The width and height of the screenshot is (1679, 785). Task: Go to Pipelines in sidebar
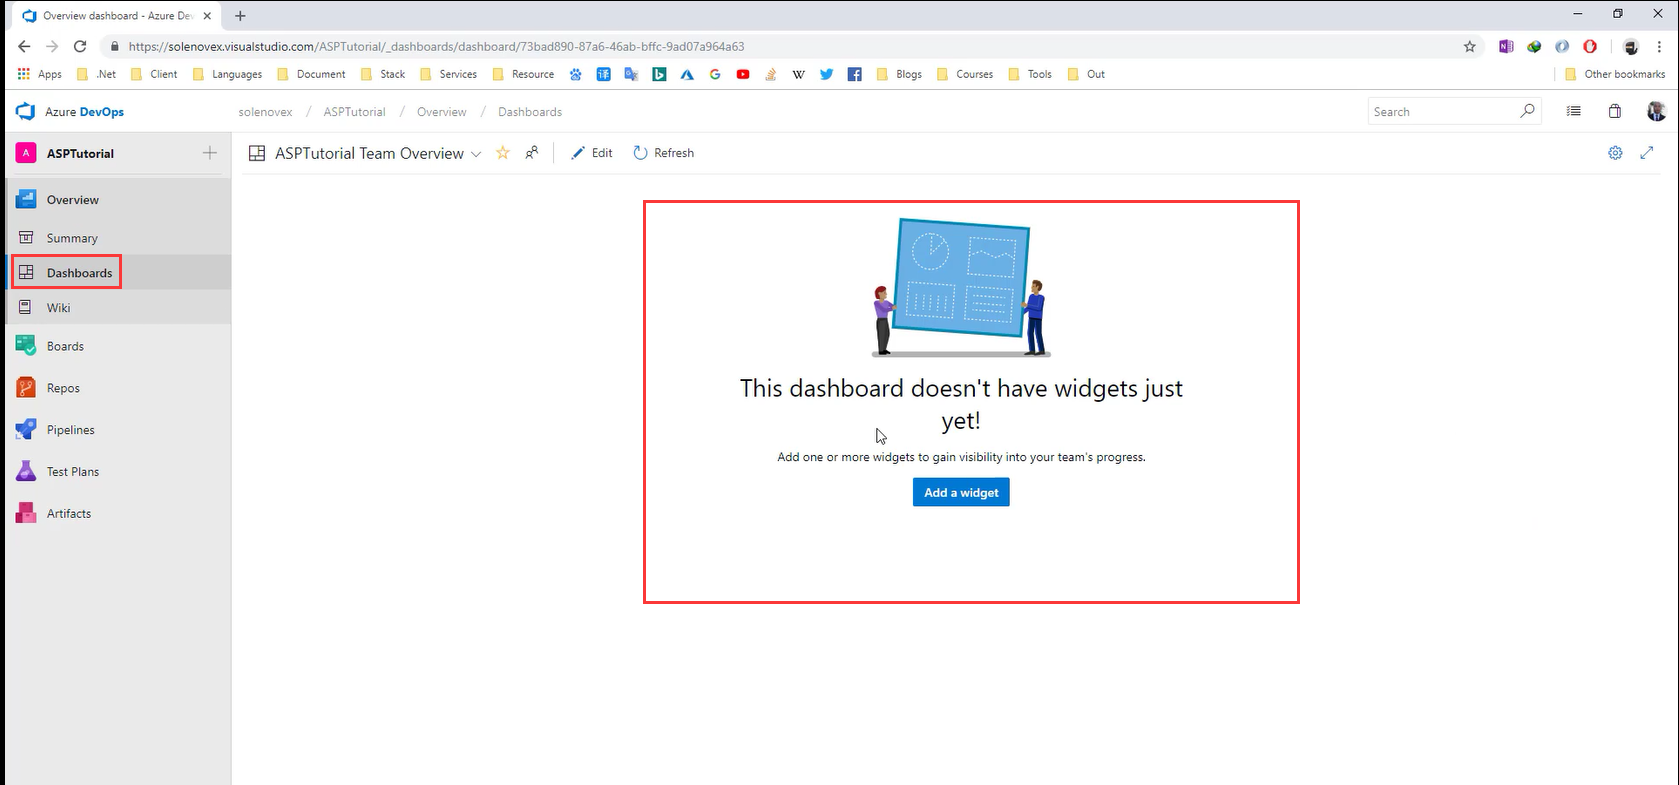tap(70, 430)
